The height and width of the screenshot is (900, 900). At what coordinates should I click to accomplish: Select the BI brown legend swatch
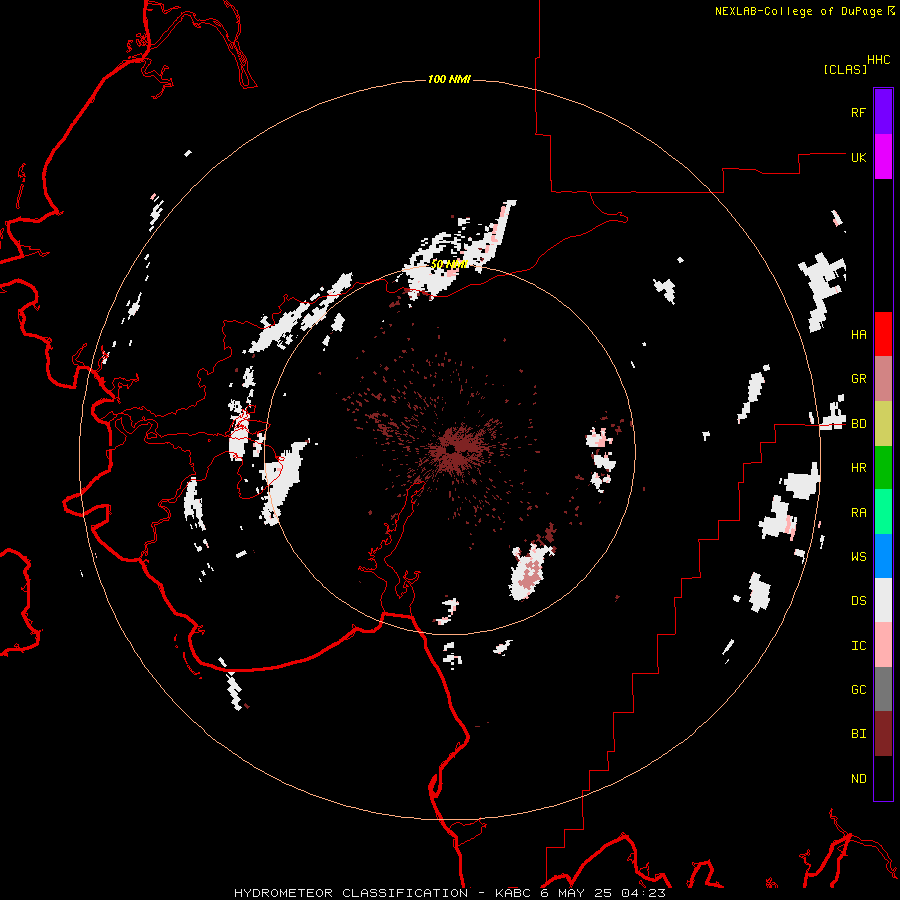[x=883, y=734]
